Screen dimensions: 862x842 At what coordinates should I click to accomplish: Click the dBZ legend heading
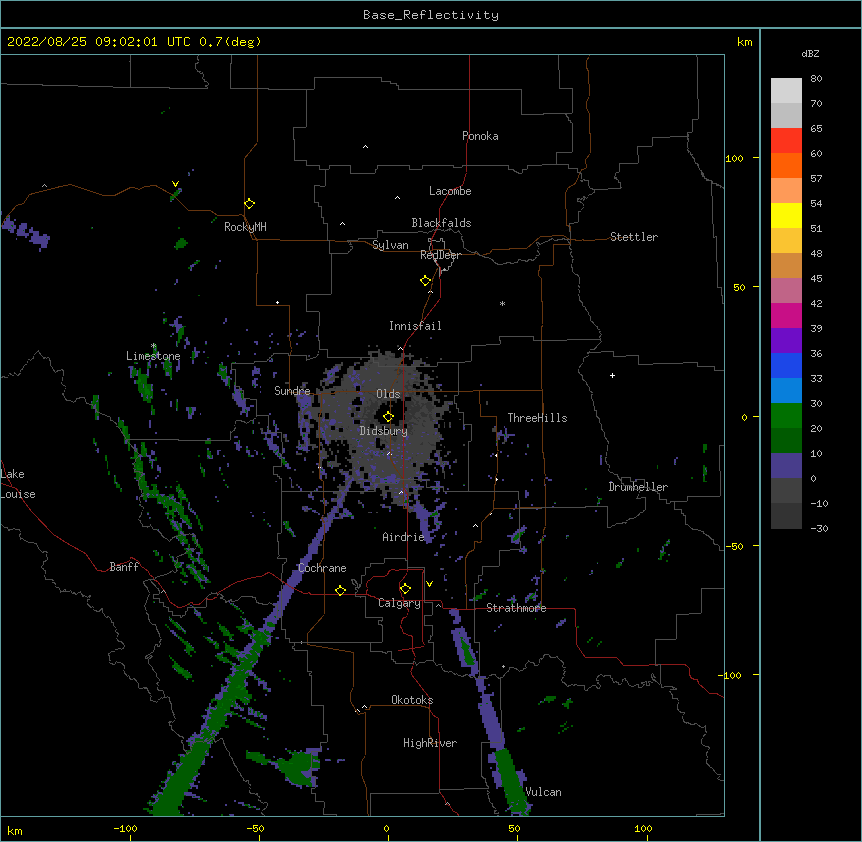pyautogui.click(x=810, y=53)
